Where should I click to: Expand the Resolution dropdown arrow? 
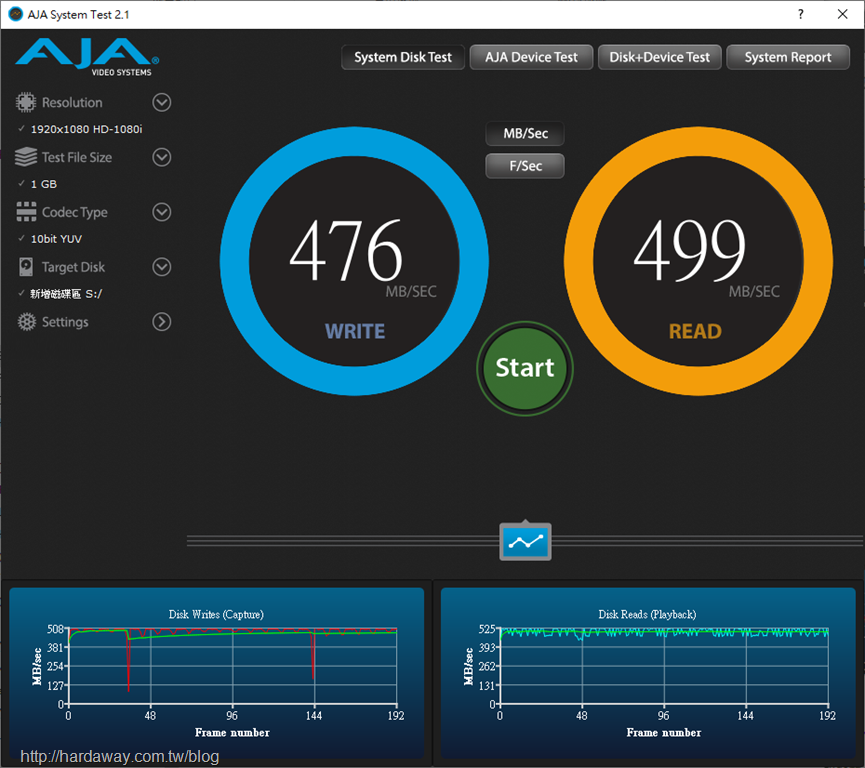coord(162,103)
